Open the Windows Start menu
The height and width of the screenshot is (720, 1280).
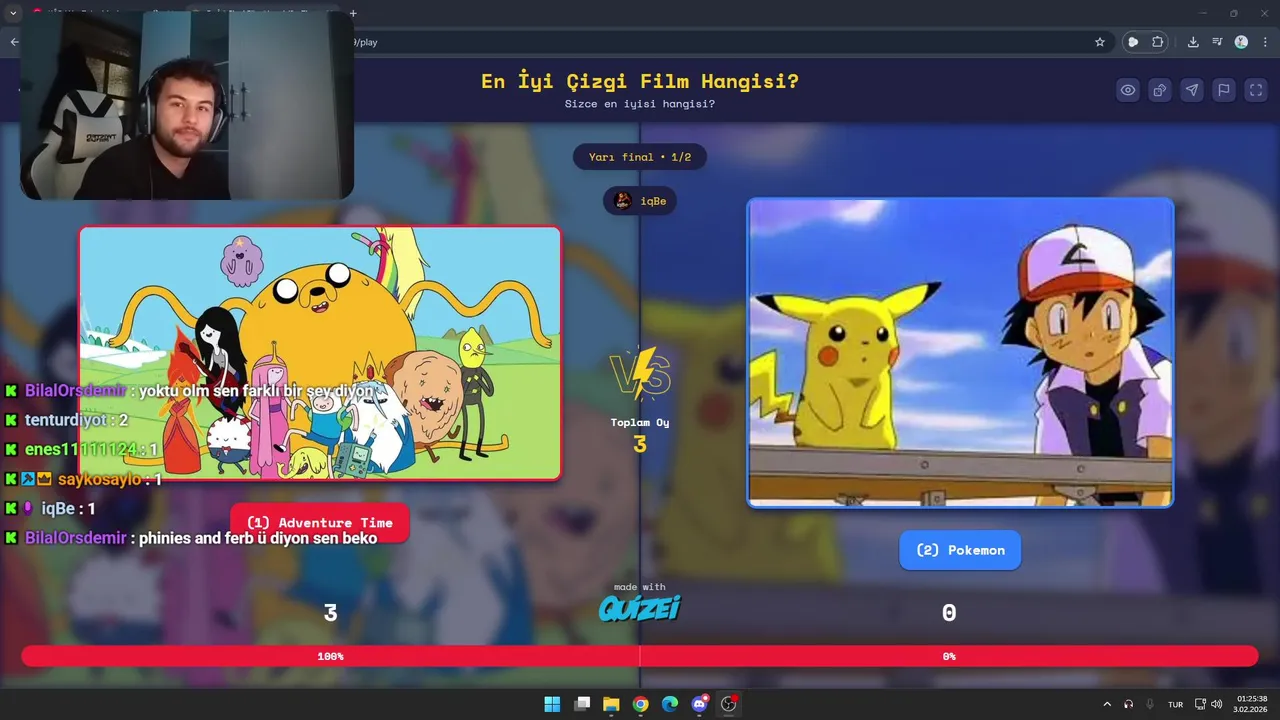click(552, 704)
